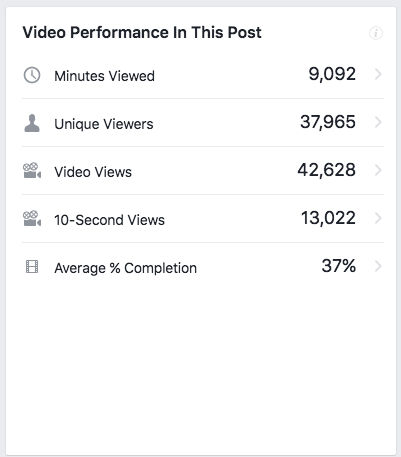Image resolution: width=401 pixels, height=457 pixels.
Task: Click the 37% completion value
Action: pos(339,266)
